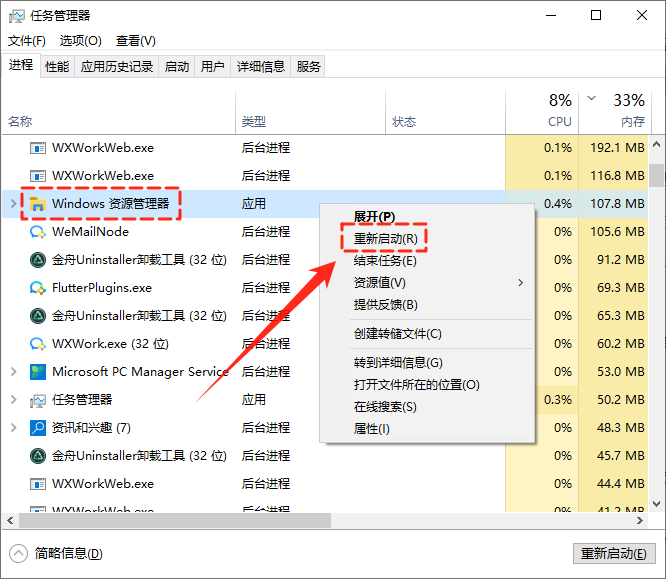This screenshot has width=666, height=579.
Task: Open the 选项(O) menu
Action: coord(81,41)
